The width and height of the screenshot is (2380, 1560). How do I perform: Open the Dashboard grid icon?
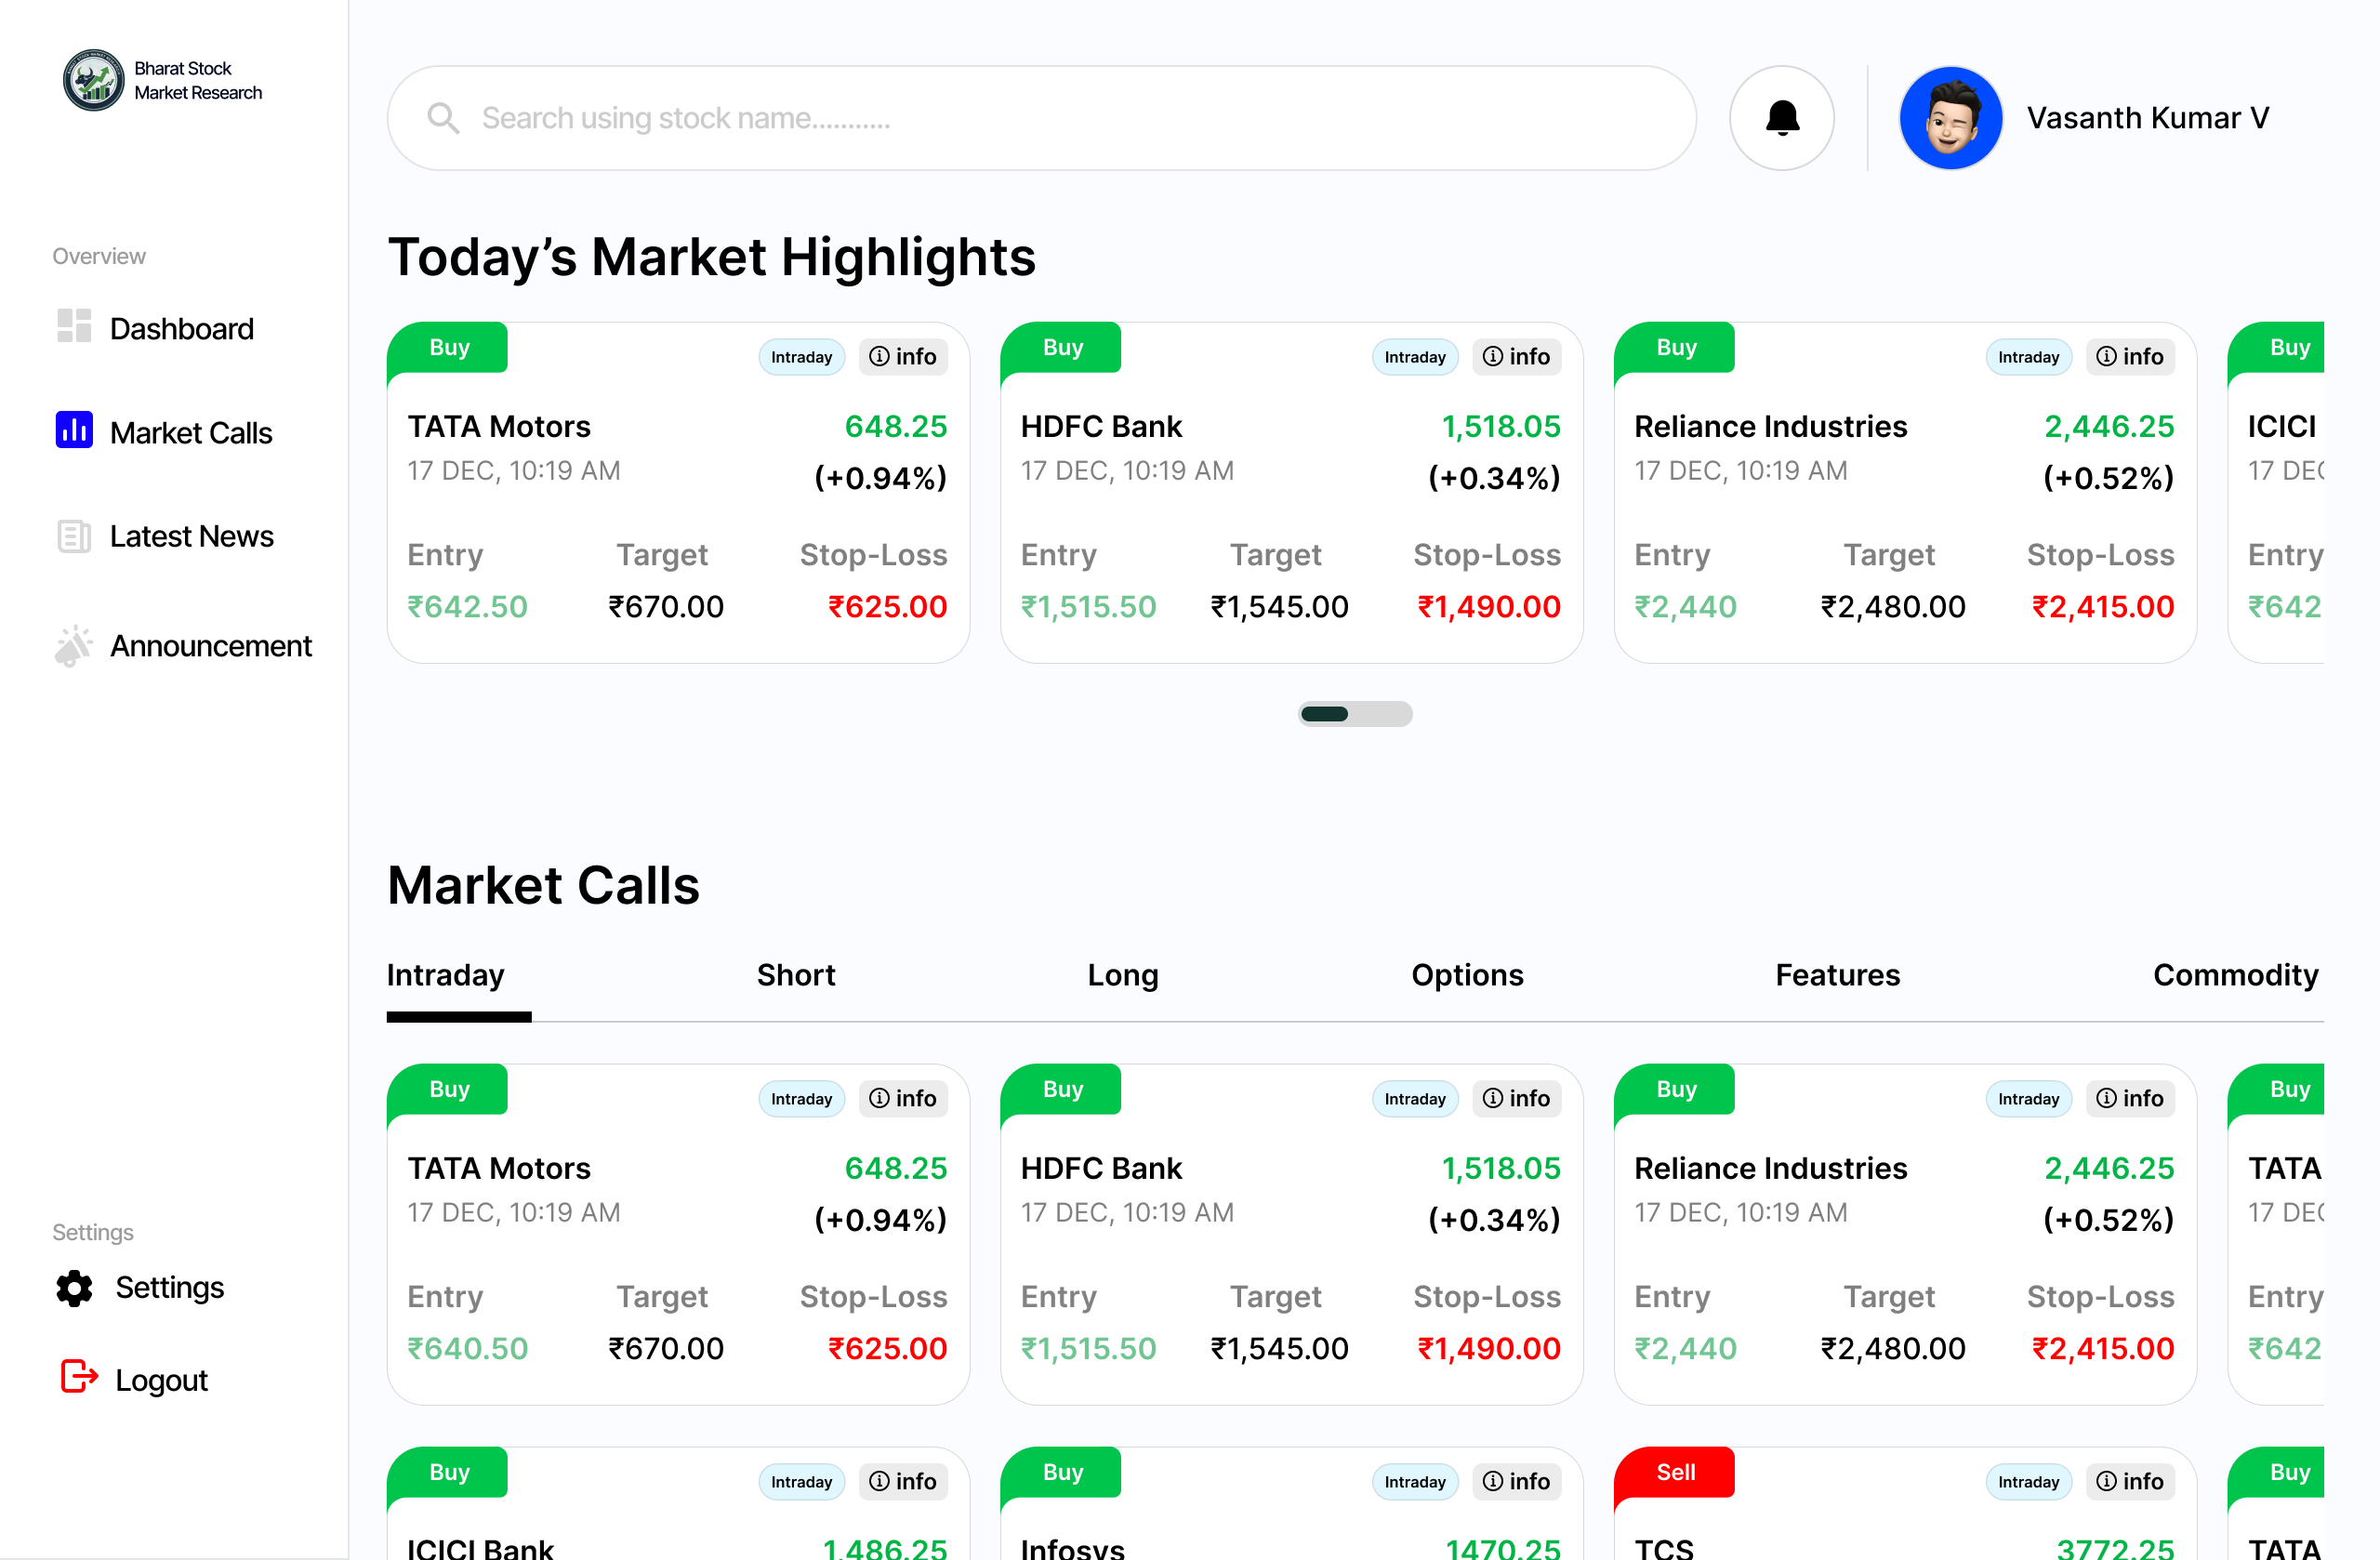click(74, 326)
